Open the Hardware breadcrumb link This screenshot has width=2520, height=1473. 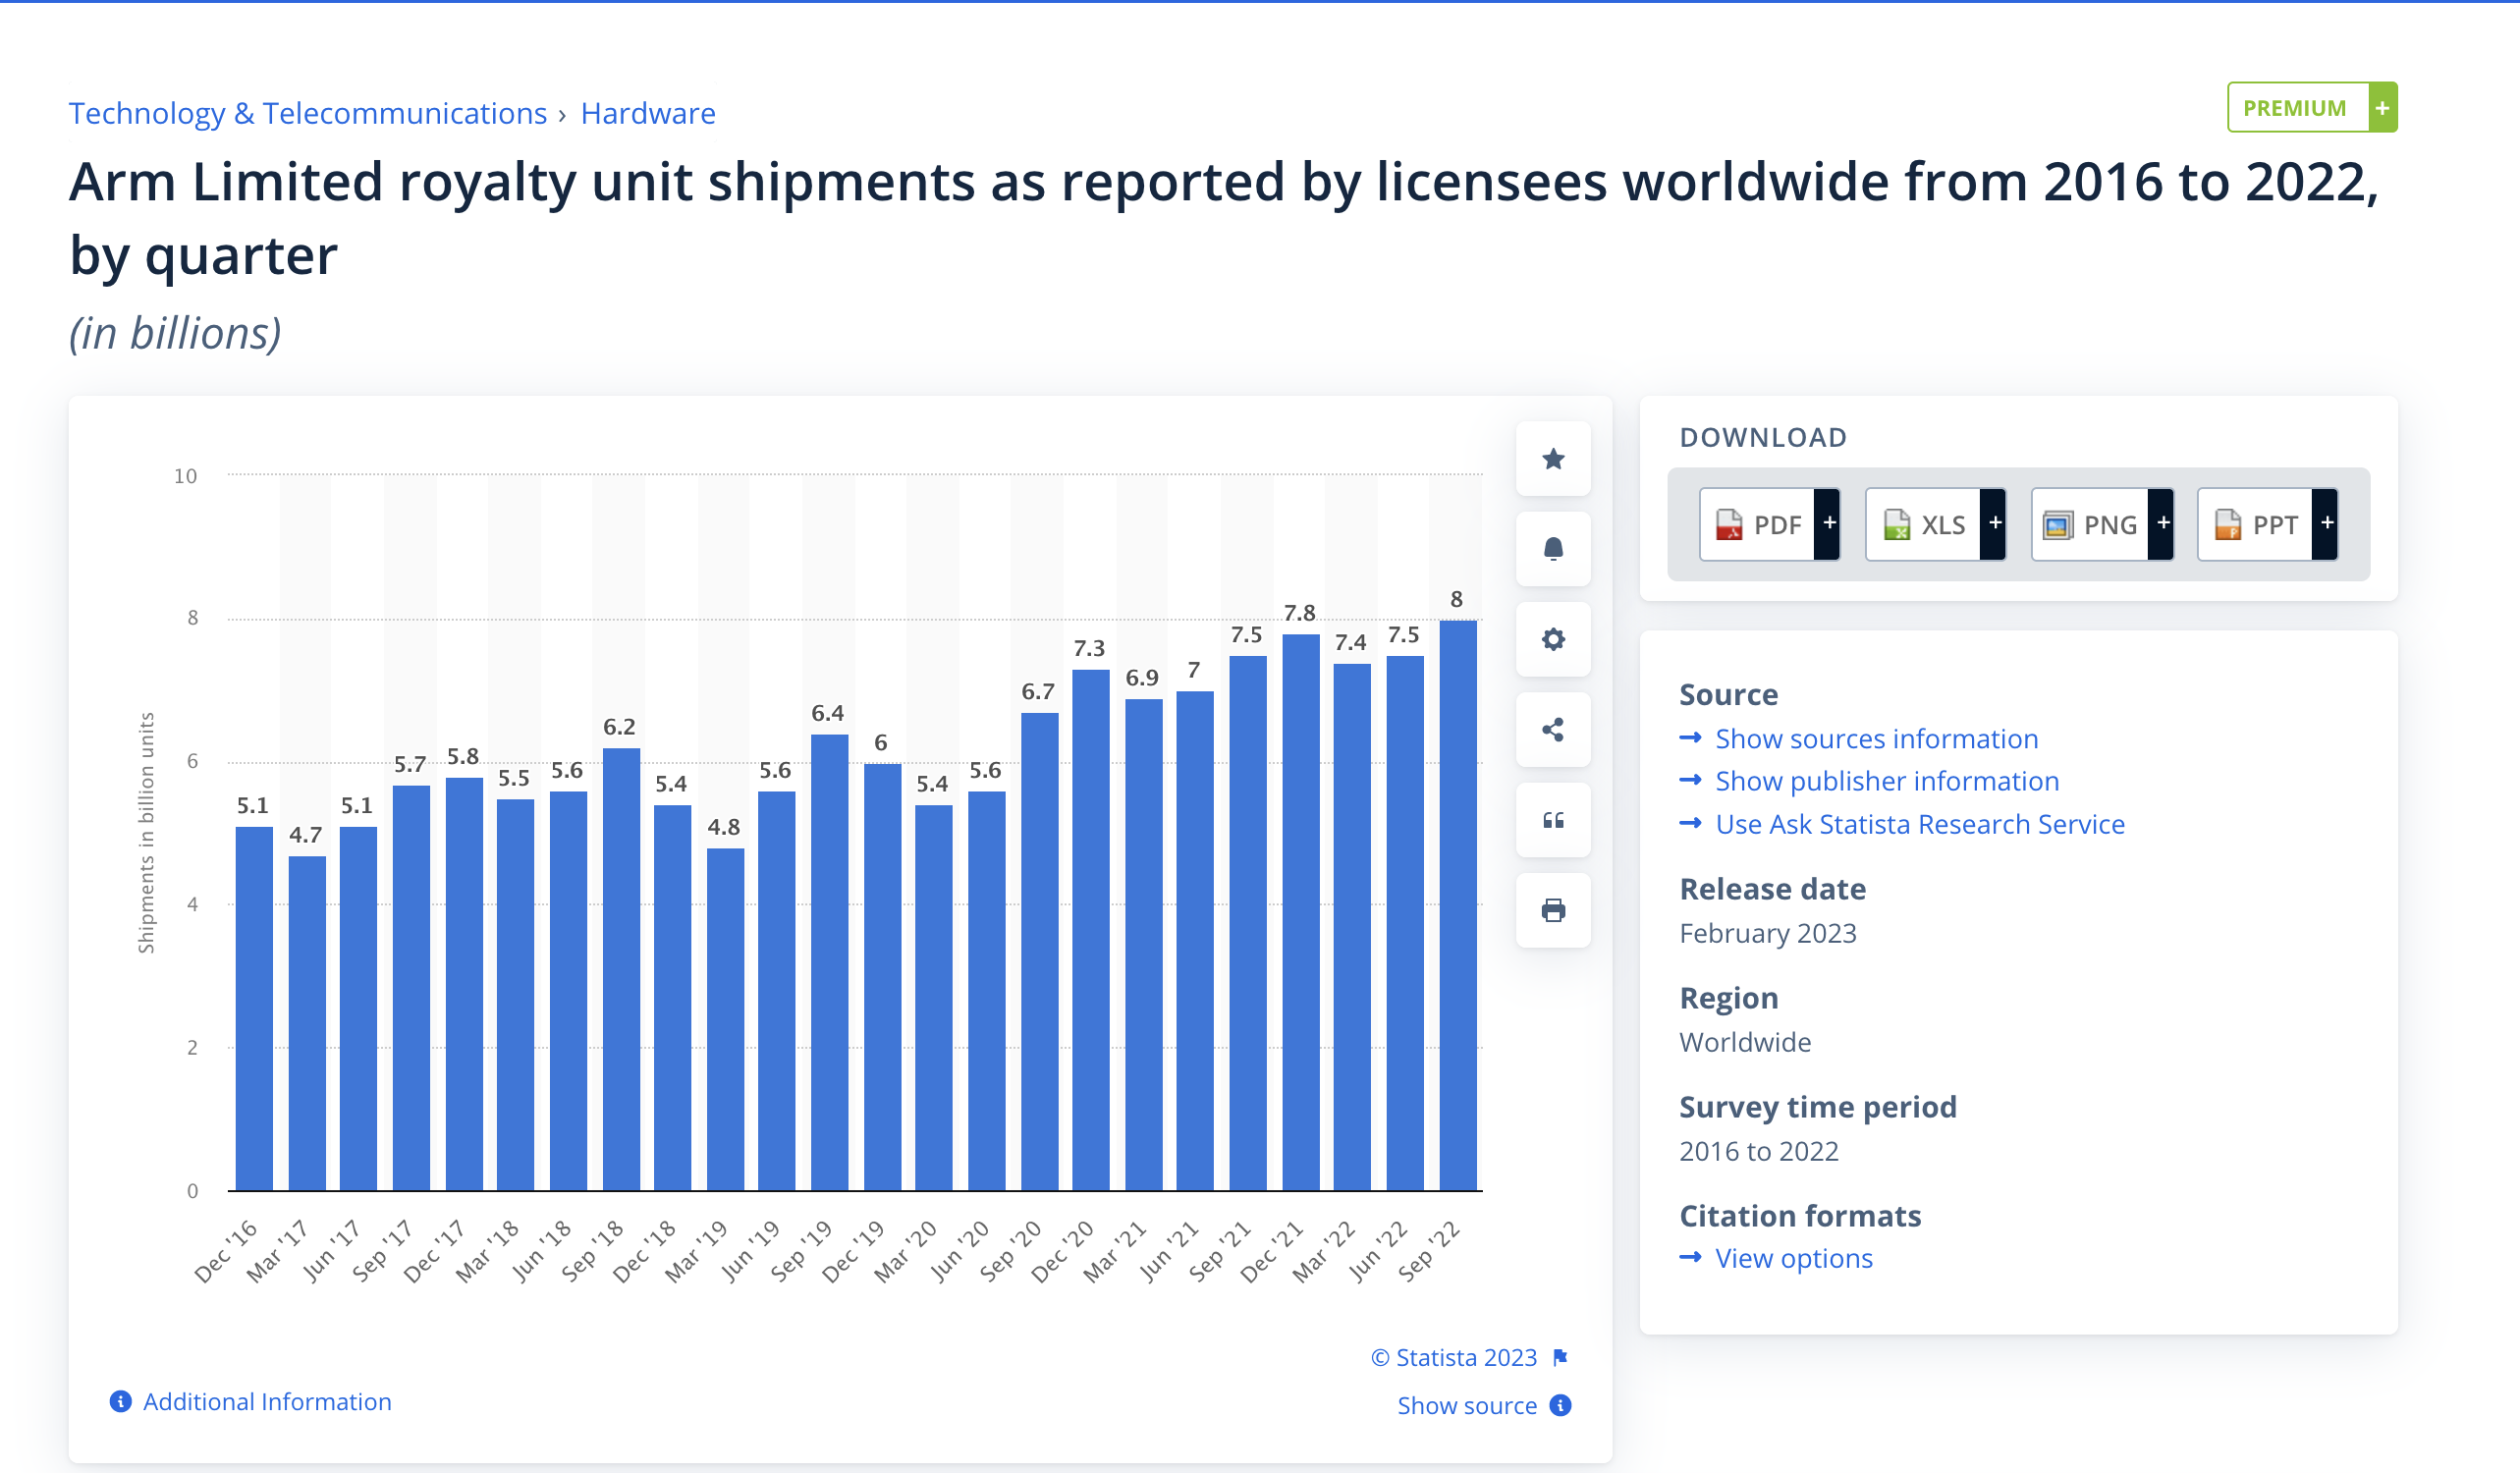[x=648, y=113]
